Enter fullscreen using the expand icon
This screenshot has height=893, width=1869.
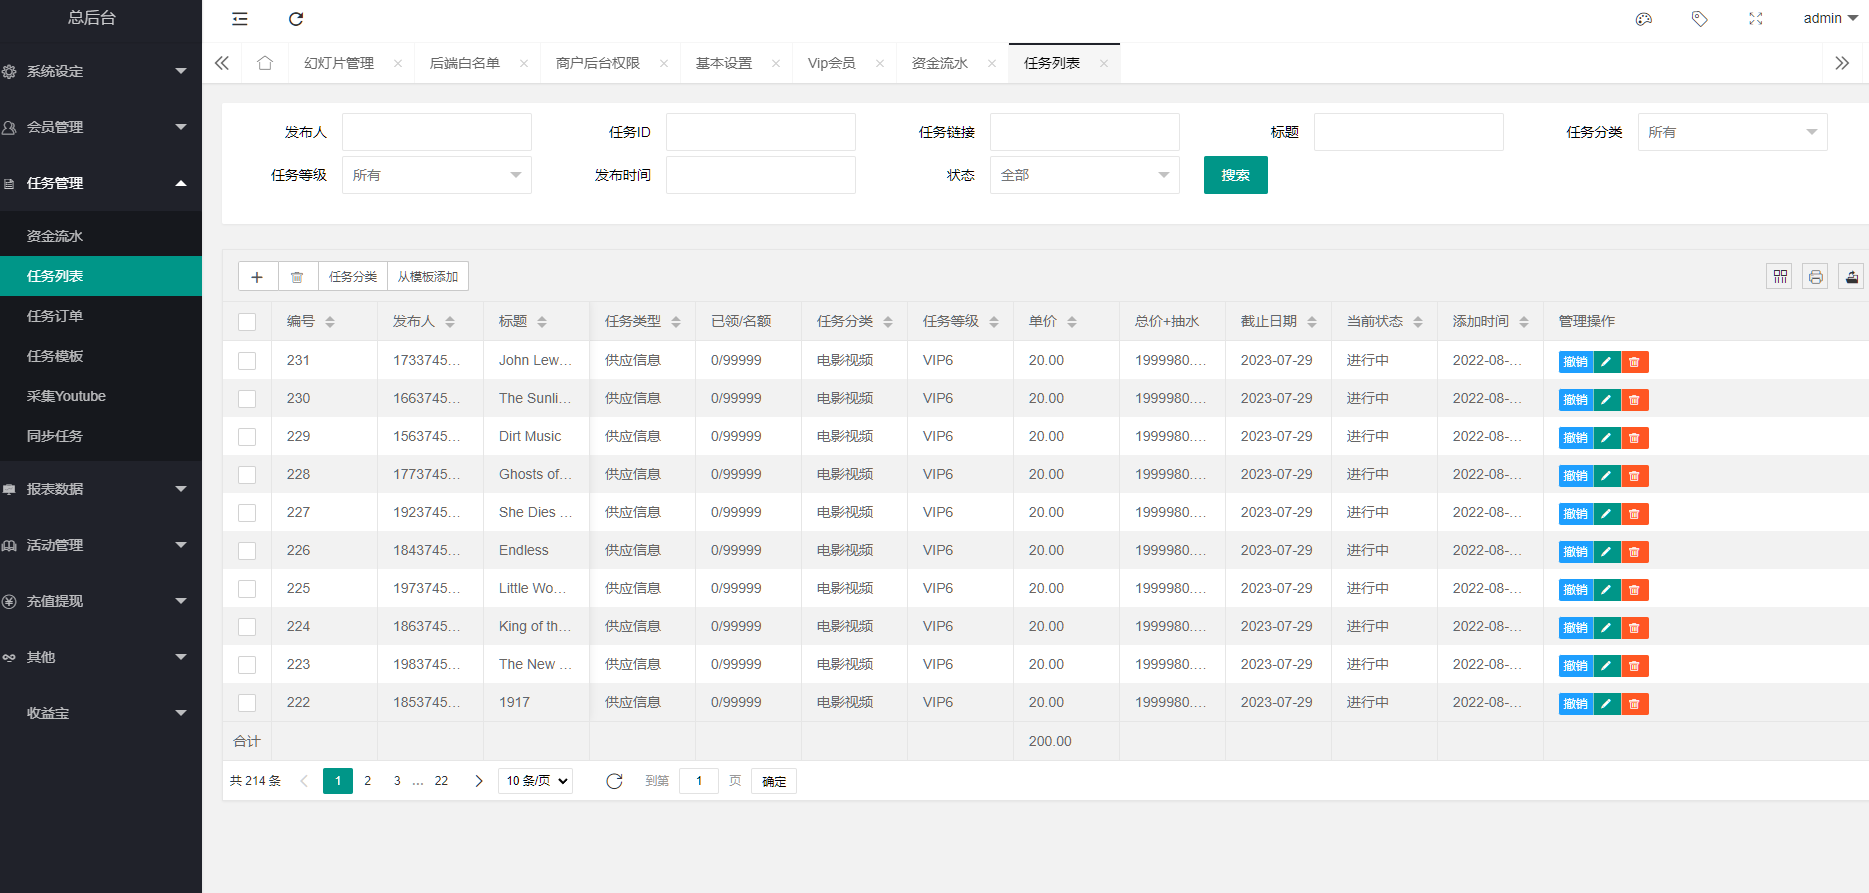(1755, 19)
